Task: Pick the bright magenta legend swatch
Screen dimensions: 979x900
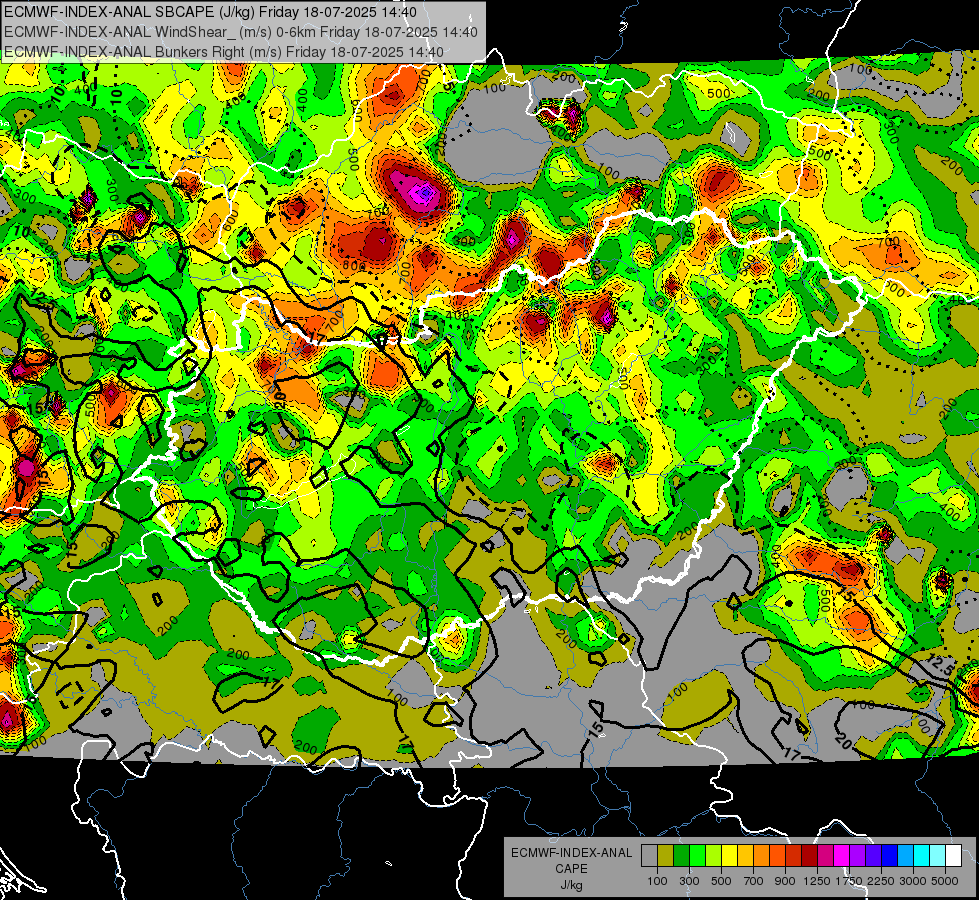Action: [841, 856]
